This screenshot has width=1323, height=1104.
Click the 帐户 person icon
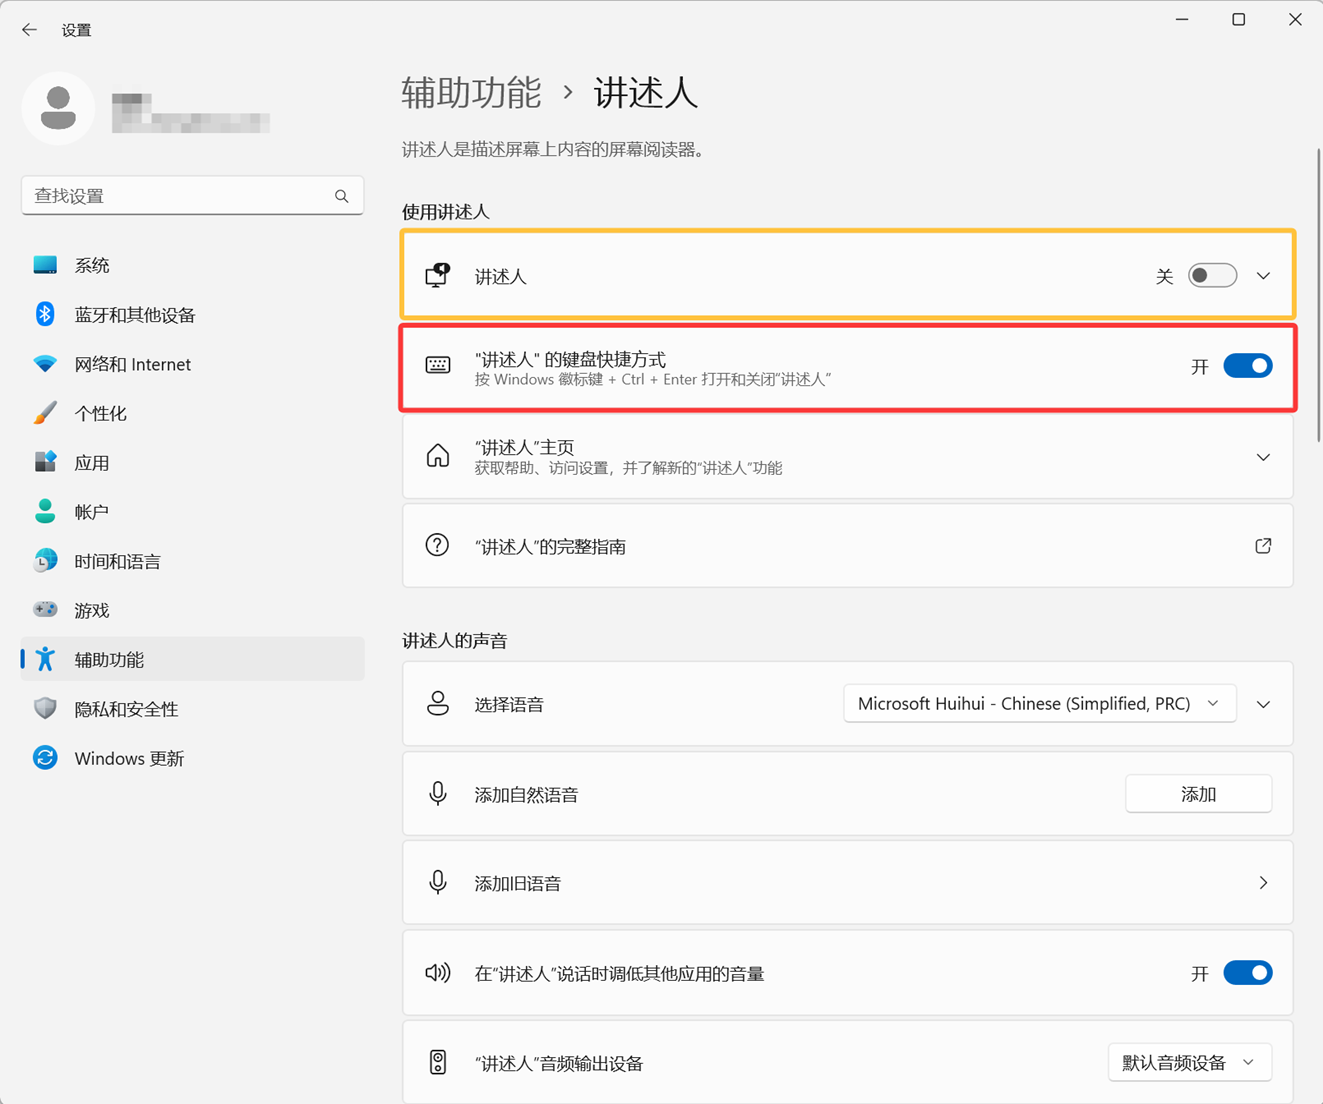click(45, 511)
